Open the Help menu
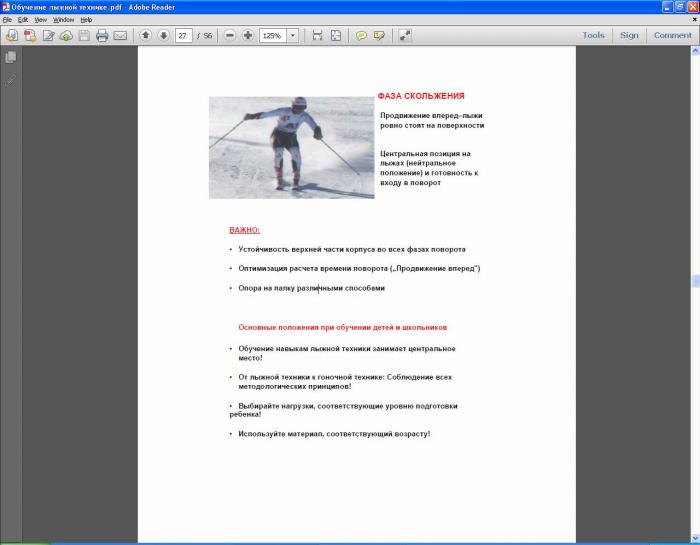This screenshot has height=545, width=700. (86, 20)
